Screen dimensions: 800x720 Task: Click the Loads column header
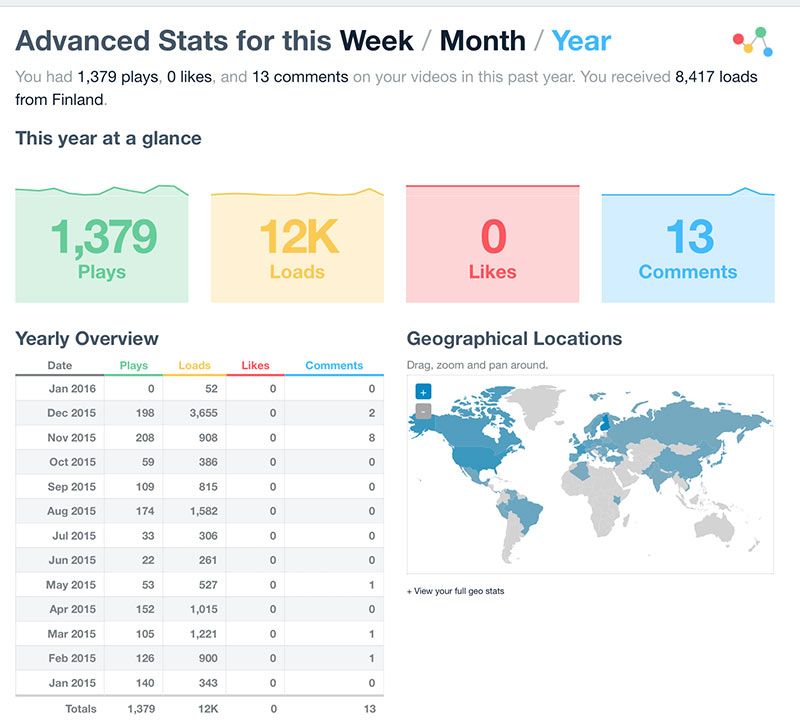click(x=194, y=366)
